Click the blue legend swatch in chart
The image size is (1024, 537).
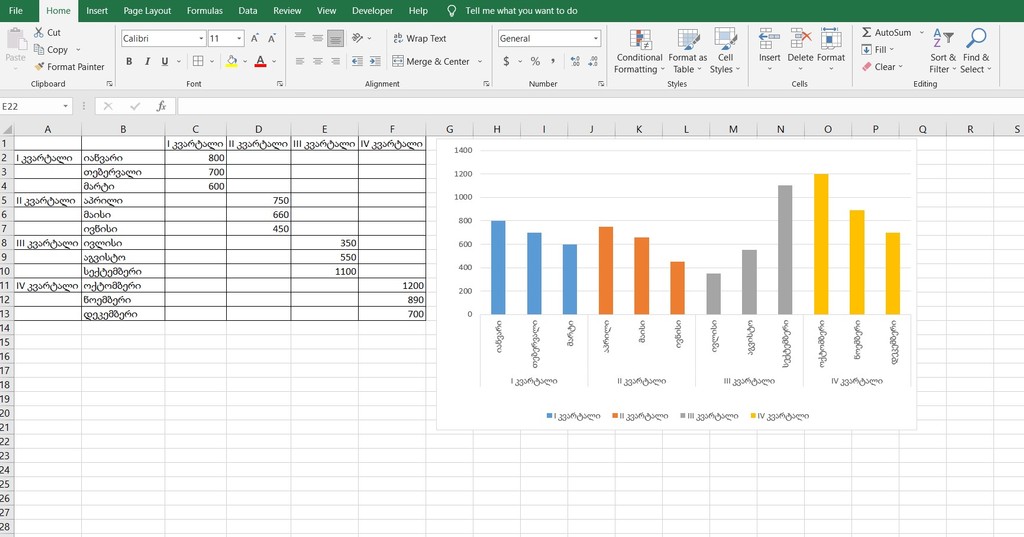point(549,415)
